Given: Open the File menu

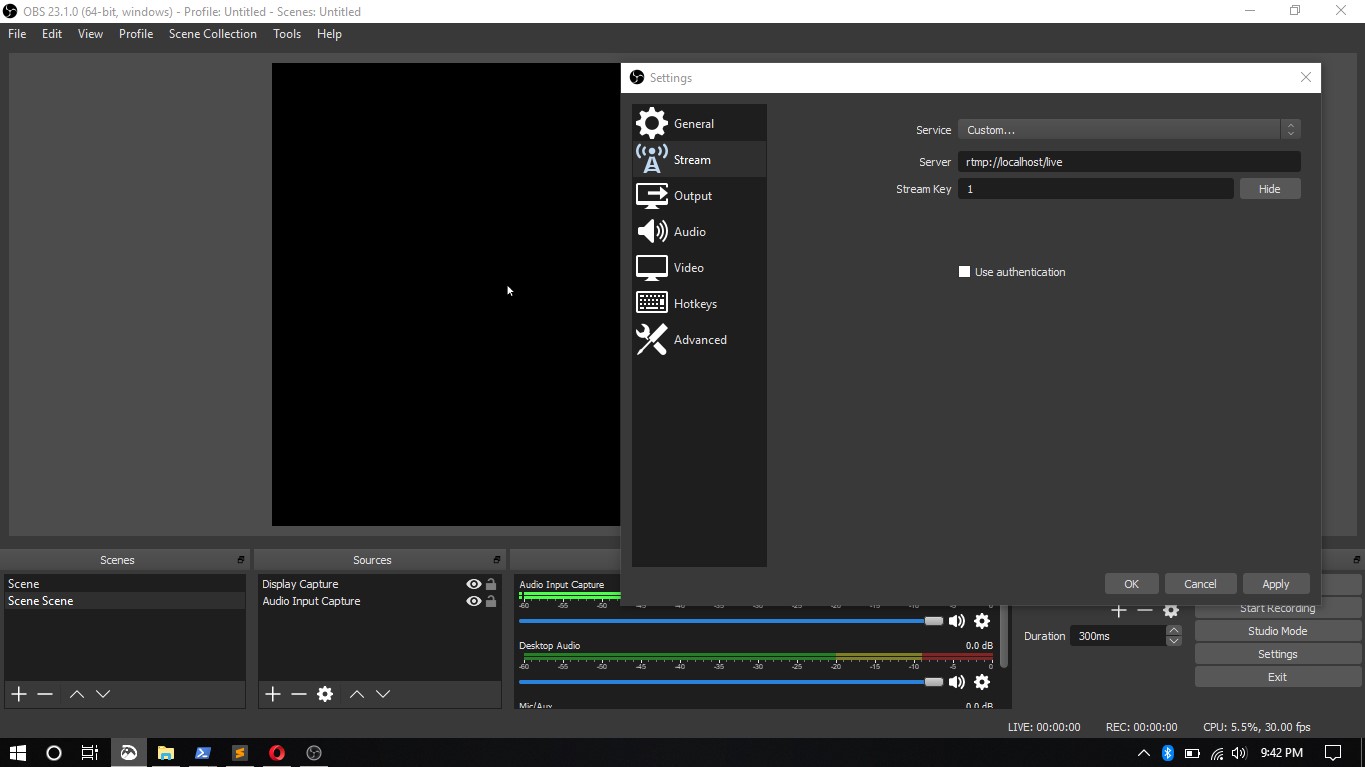Looking at the screenshot, I should tap(17, 34).
